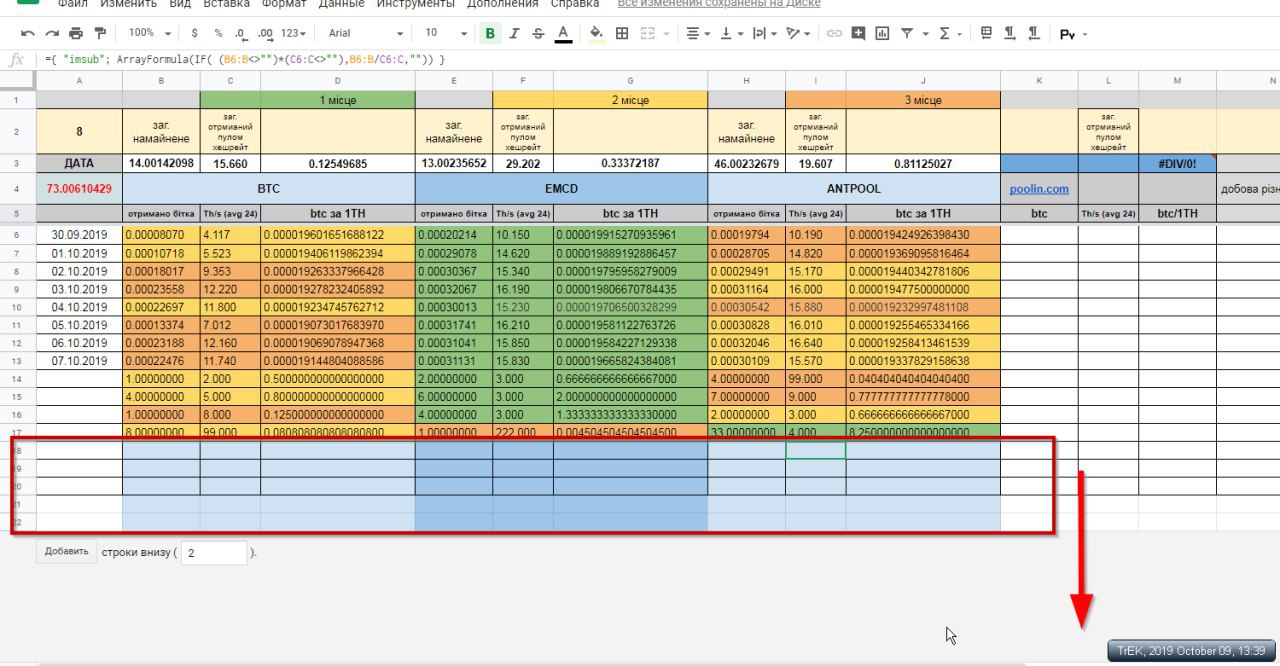This screenshot has height=666, width=1280.
Task: Insert a link with the toolbar icon
Action: pos(834,33)
